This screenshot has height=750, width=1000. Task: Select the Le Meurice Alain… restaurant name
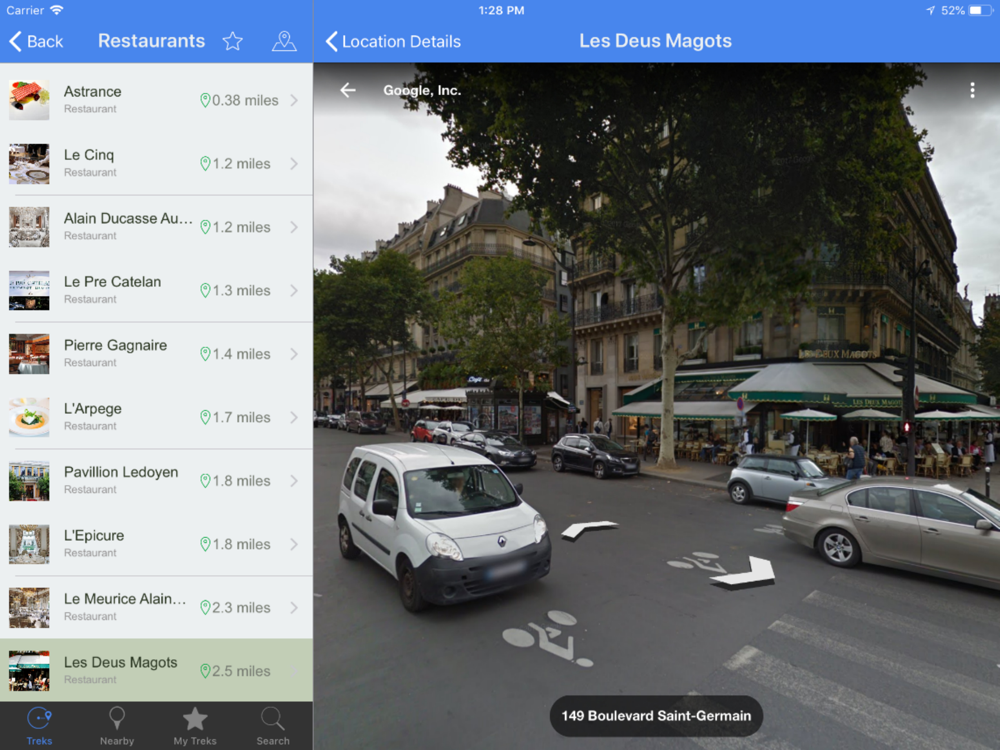(x=125, y=599)
